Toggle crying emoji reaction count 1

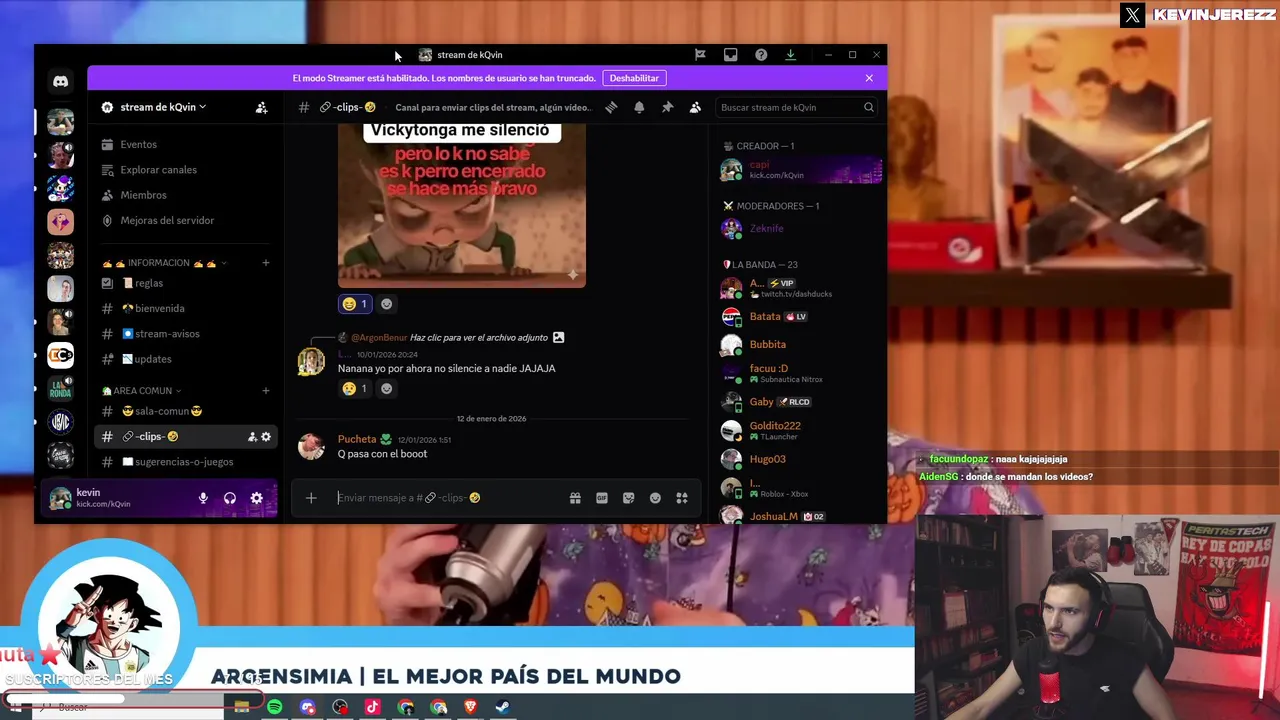pos(354,389)
